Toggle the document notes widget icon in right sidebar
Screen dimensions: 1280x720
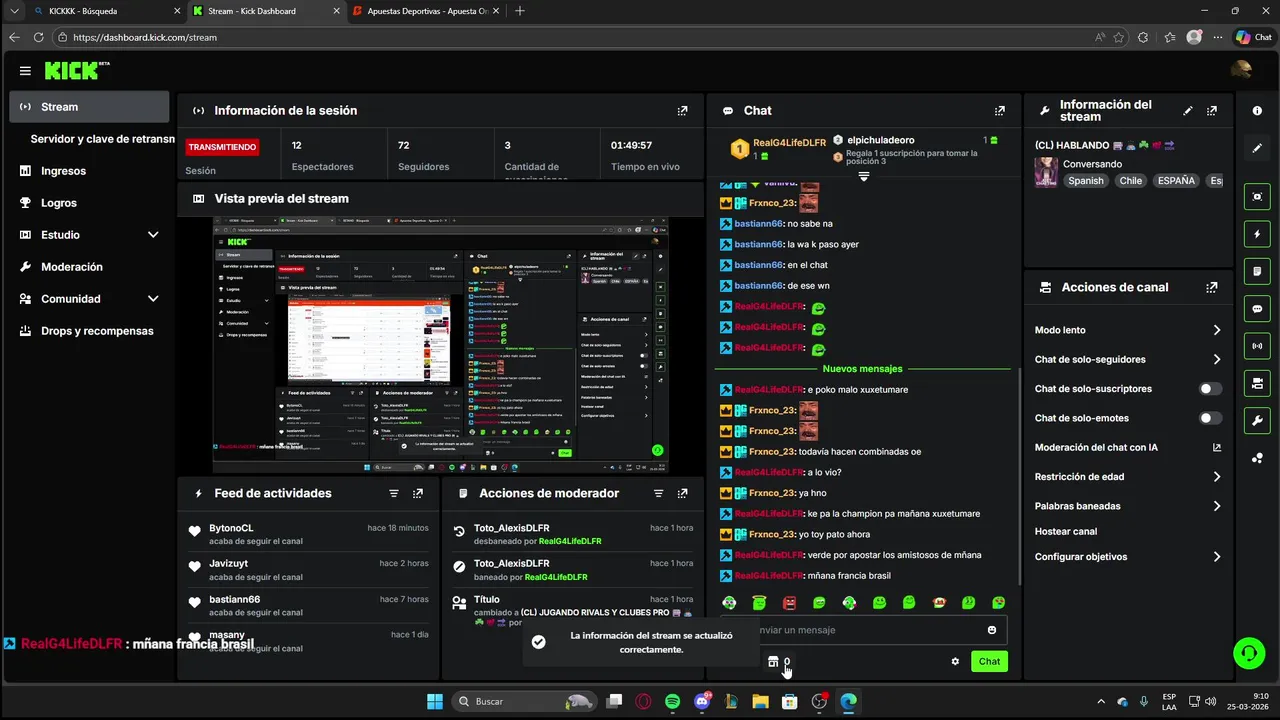1257,271
